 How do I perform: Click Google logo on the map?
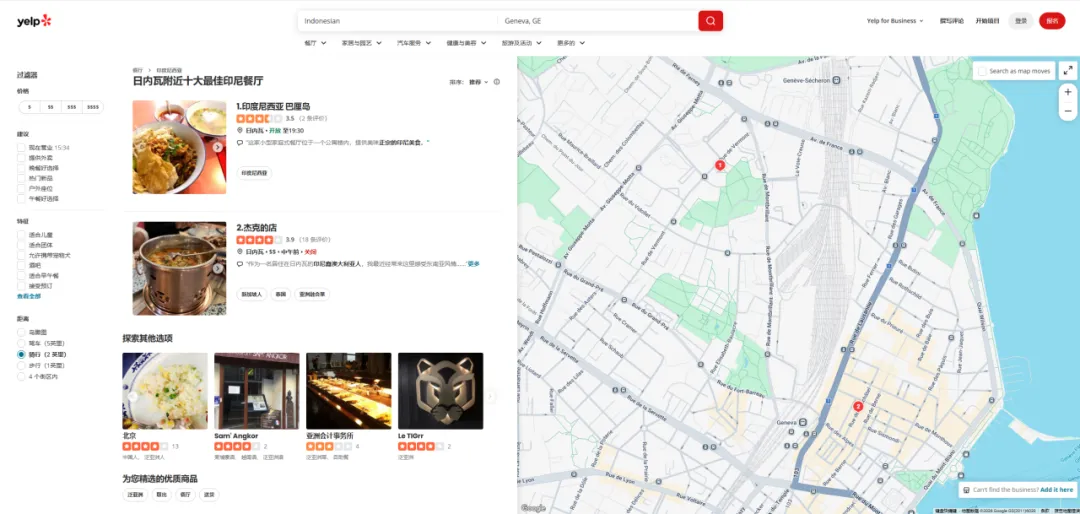(533, 508)
